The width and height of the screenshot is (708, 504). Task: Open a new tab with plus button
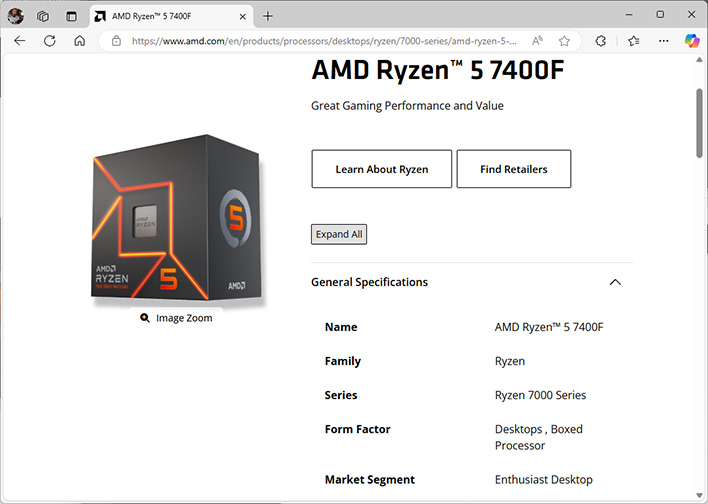(x=268, y=16)
